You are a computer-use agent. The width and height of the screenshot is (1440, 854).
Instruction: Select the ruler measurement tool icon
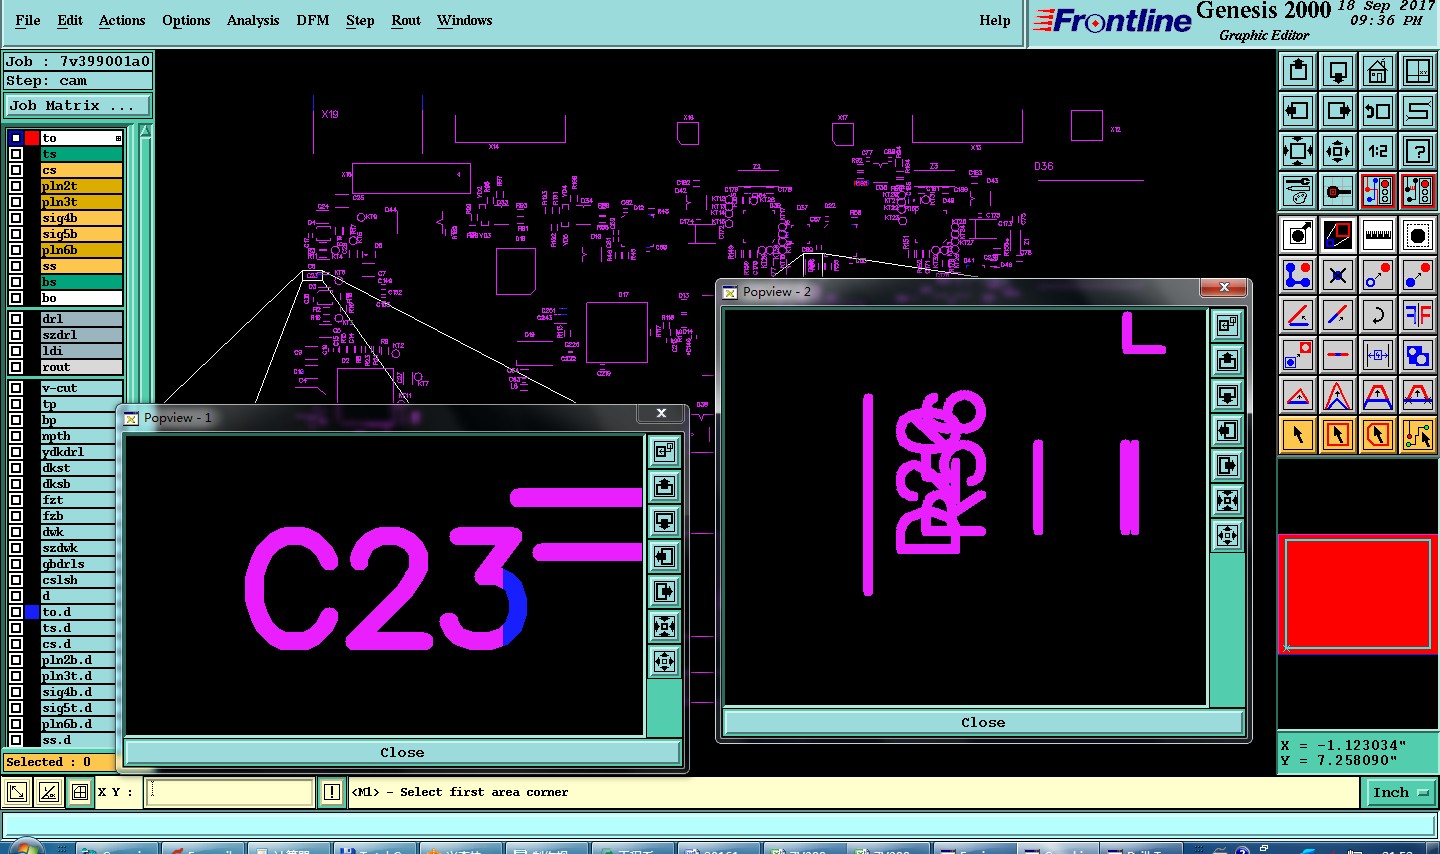[x=1378, y=235]
